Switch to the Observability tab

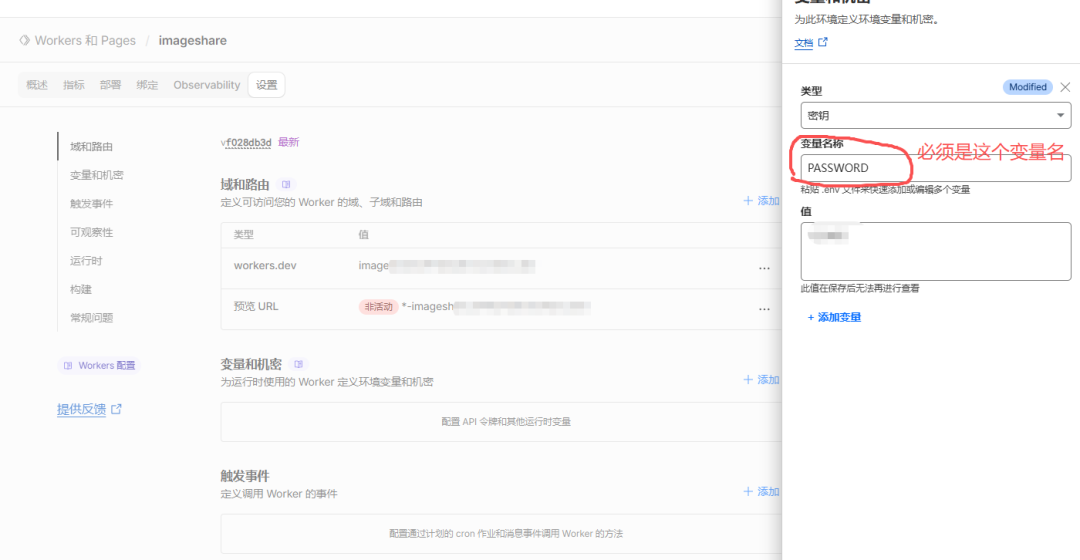(207, 86)
